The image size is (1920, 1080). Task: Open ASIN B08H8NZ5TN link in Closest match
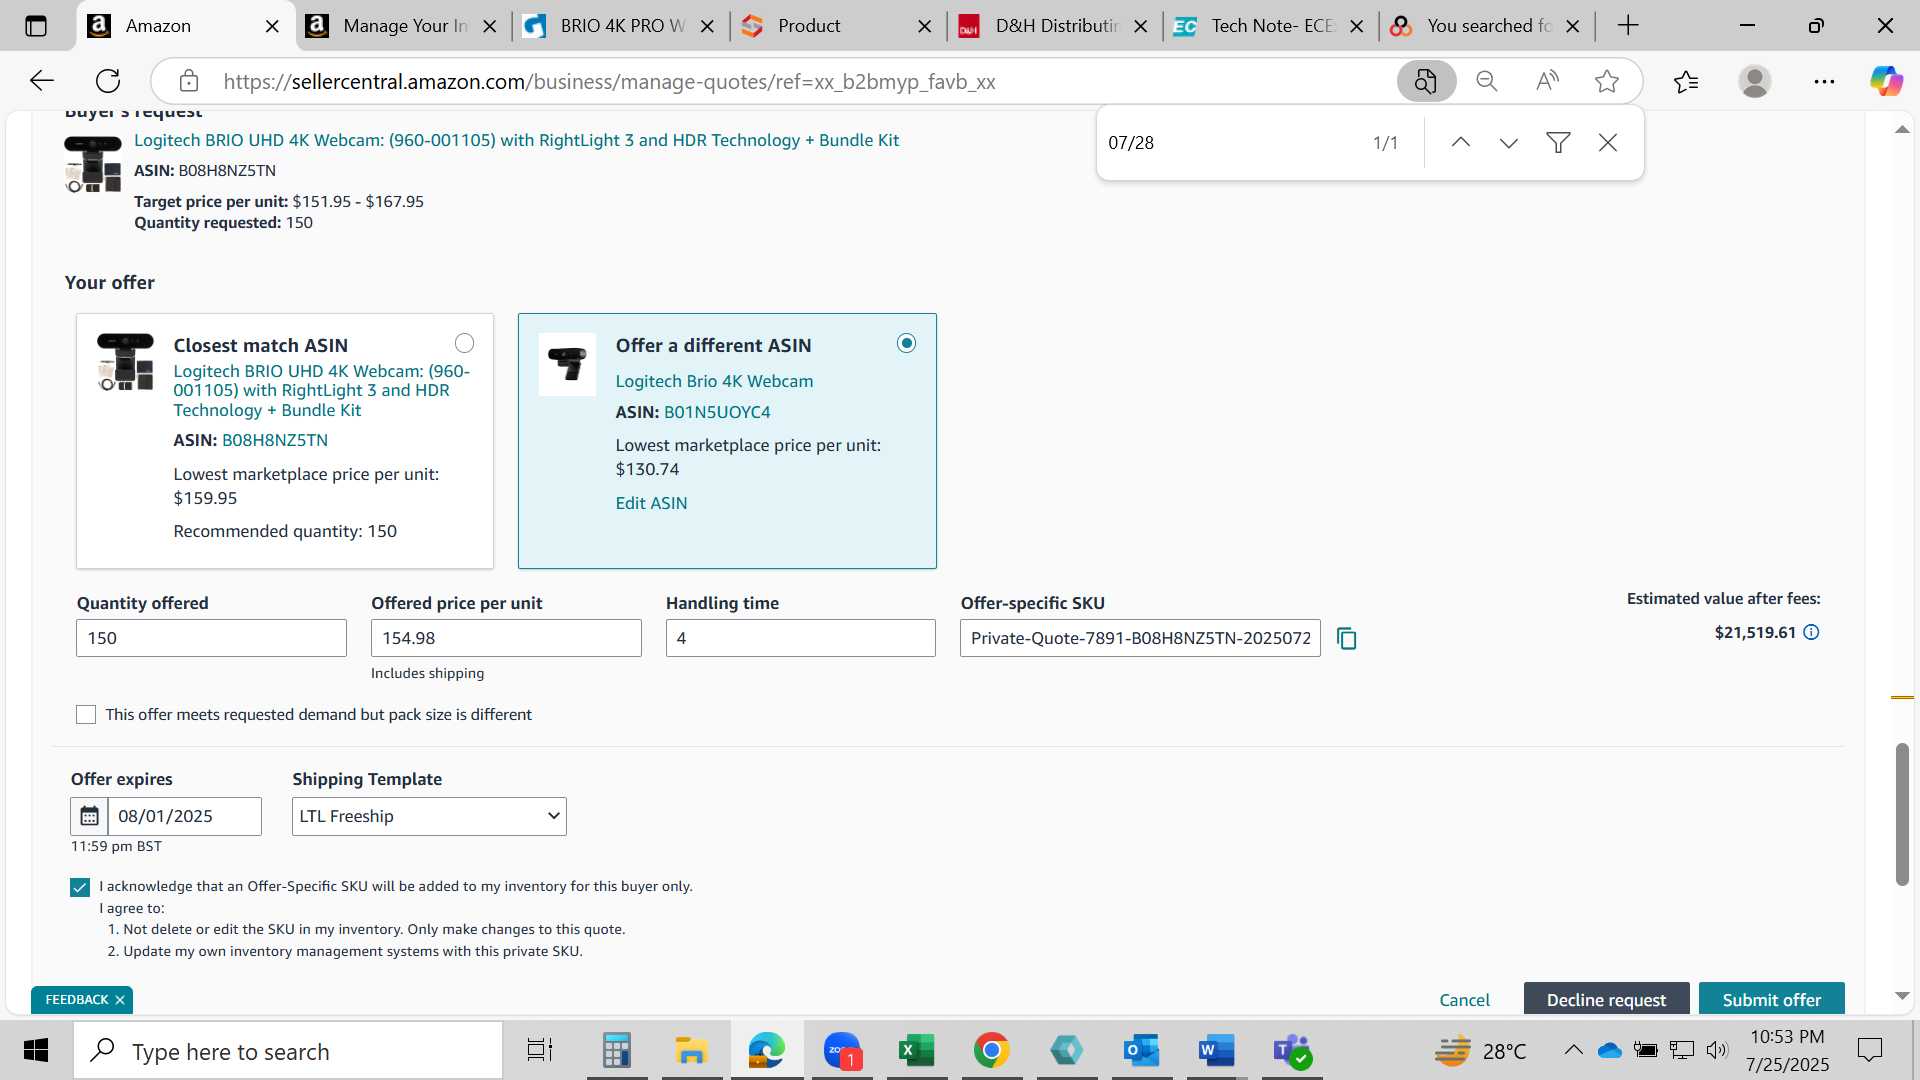click(275, 440)
